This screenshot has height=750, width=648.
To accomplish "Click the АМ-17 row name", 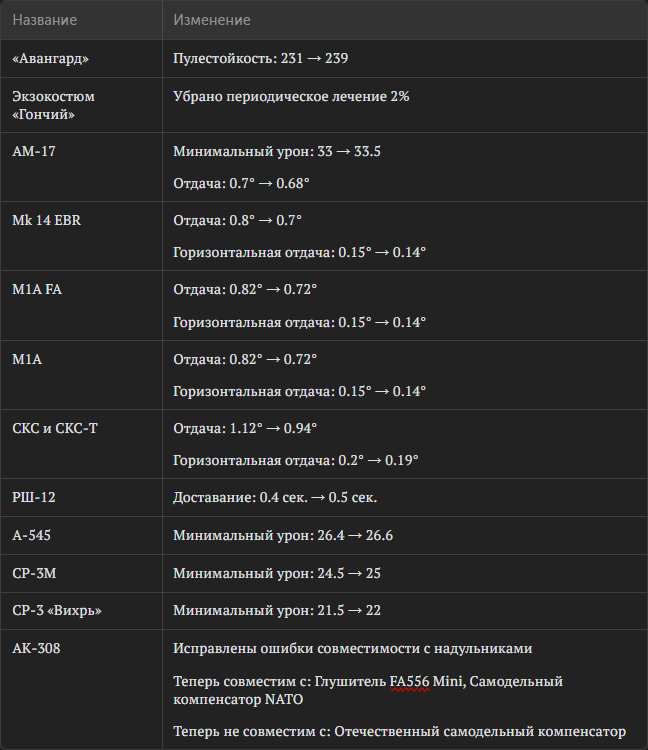I will point(34,152).
